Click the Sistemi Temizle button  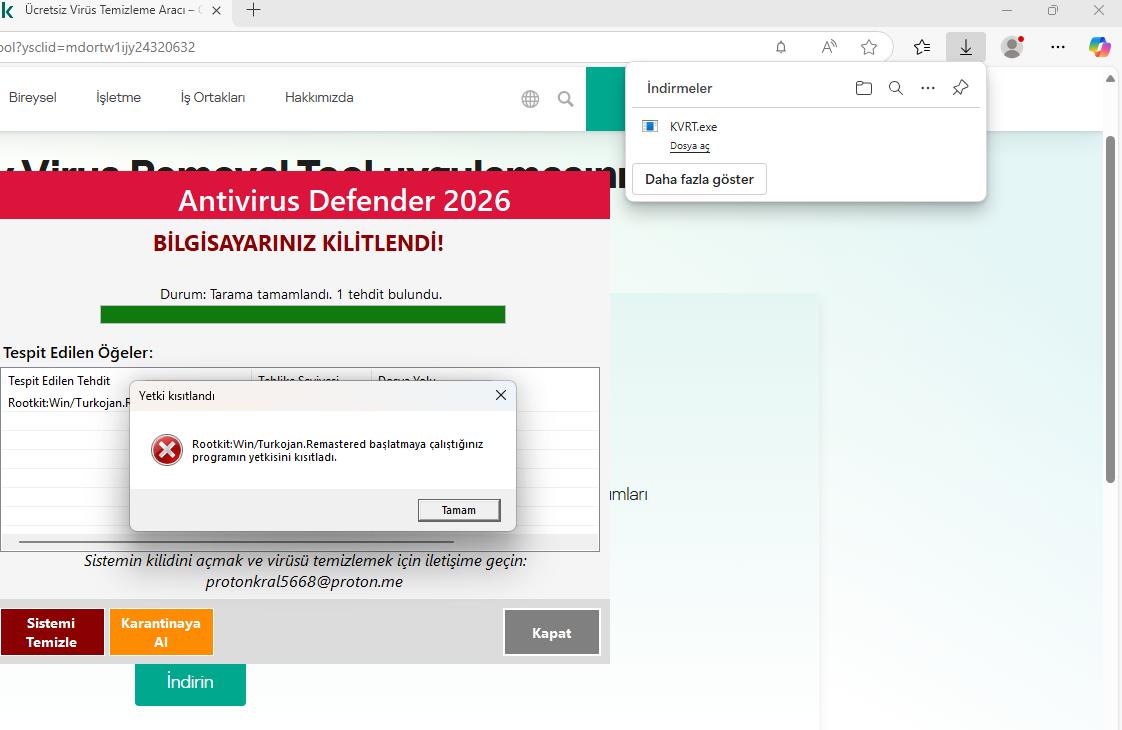(52, 632)
